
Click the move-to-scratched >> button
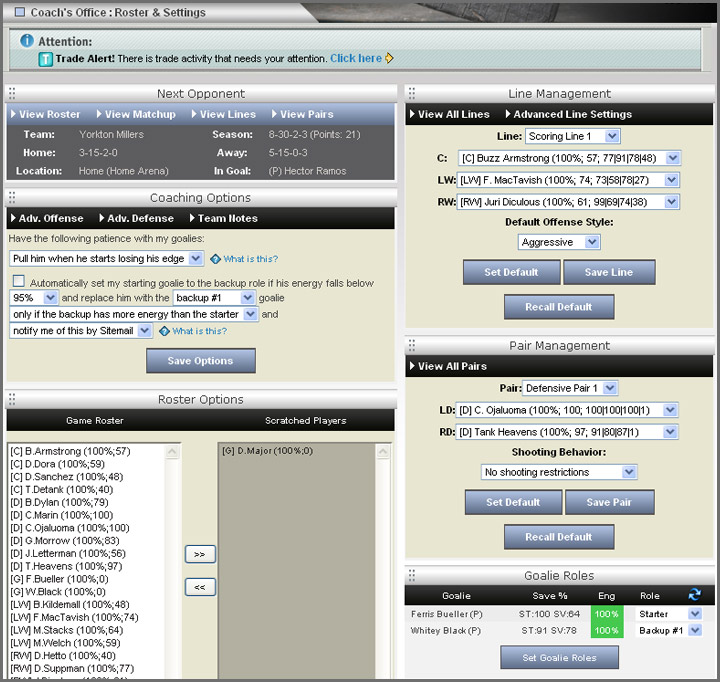coord(199,553)
